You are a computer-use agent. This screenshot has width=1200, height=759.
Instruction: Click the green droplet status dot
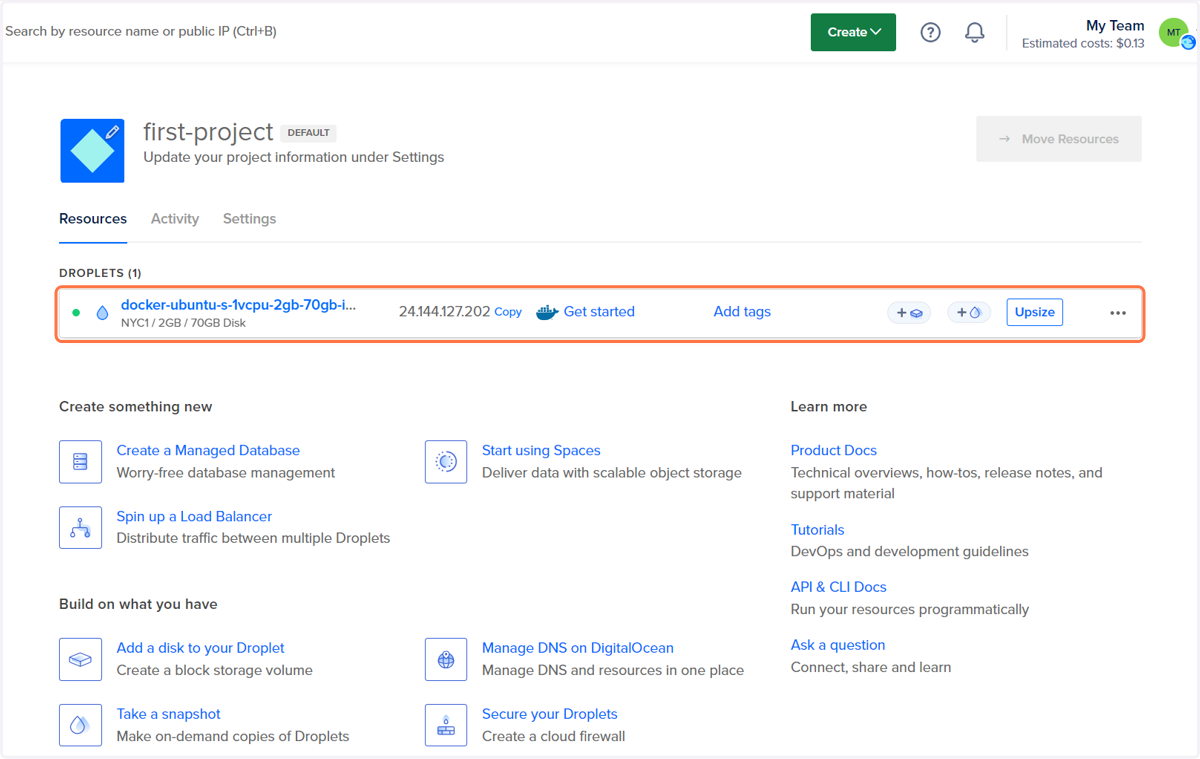(76, 313)
